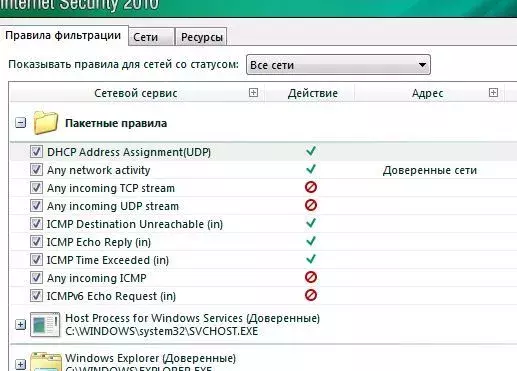Select the ICMP Destination Unreachable (in) text
Viewport: 517px width, 371px height.
point(135,224)
